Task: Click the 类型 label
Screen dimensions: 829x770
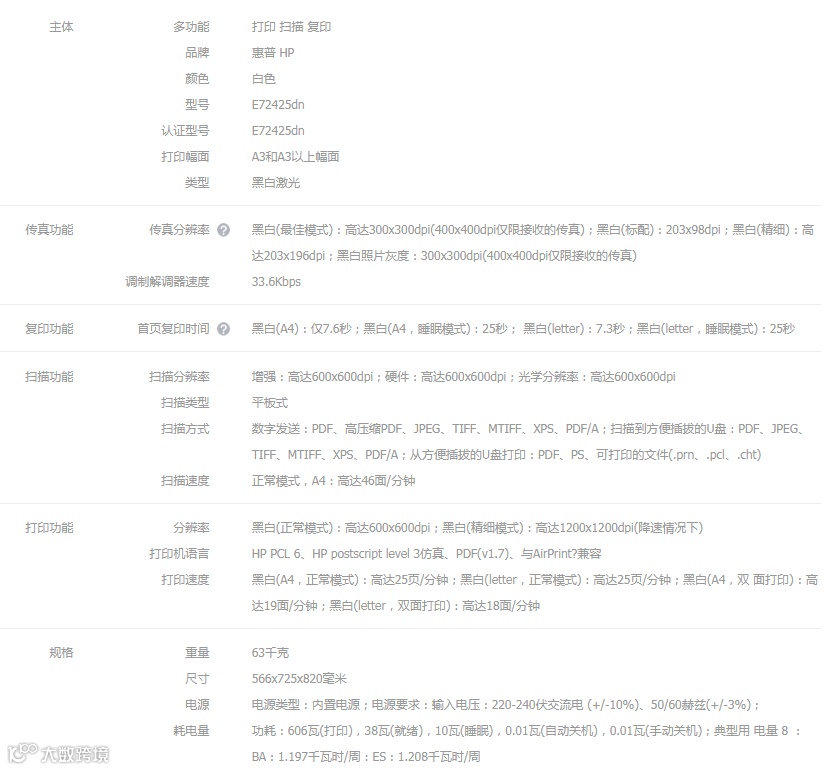Action: 197,183
